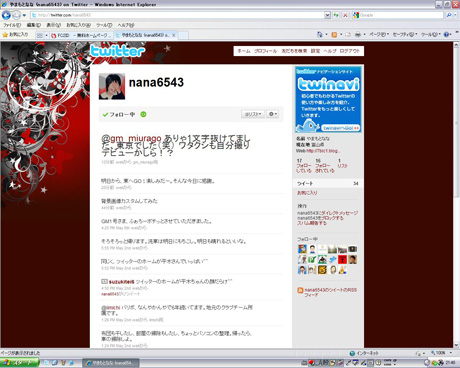Click the Quick Tabs grid icon

[40, 35]
